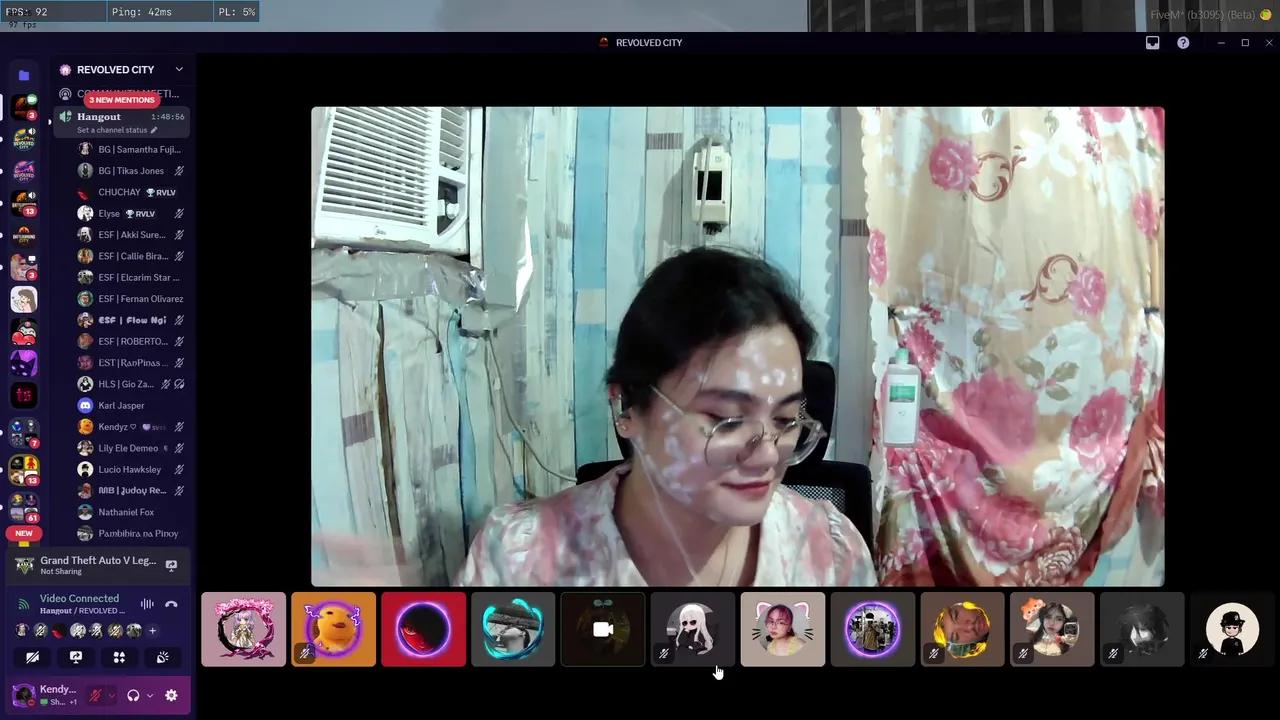Screen dimensions: 1280x720
Task: Select user Pambihira na Pinoy
Action: tap(131, 534)
